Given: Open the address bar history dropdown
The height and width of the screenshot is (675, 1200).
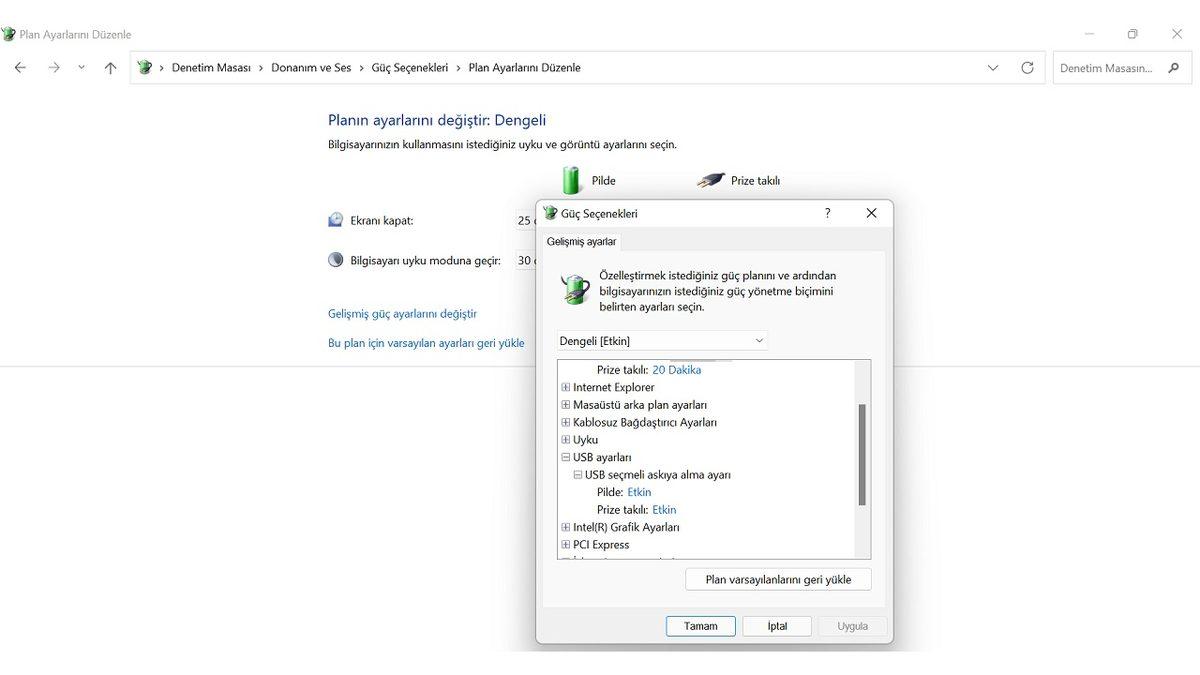Looking at the screenshot, I should tap(992, 67).
